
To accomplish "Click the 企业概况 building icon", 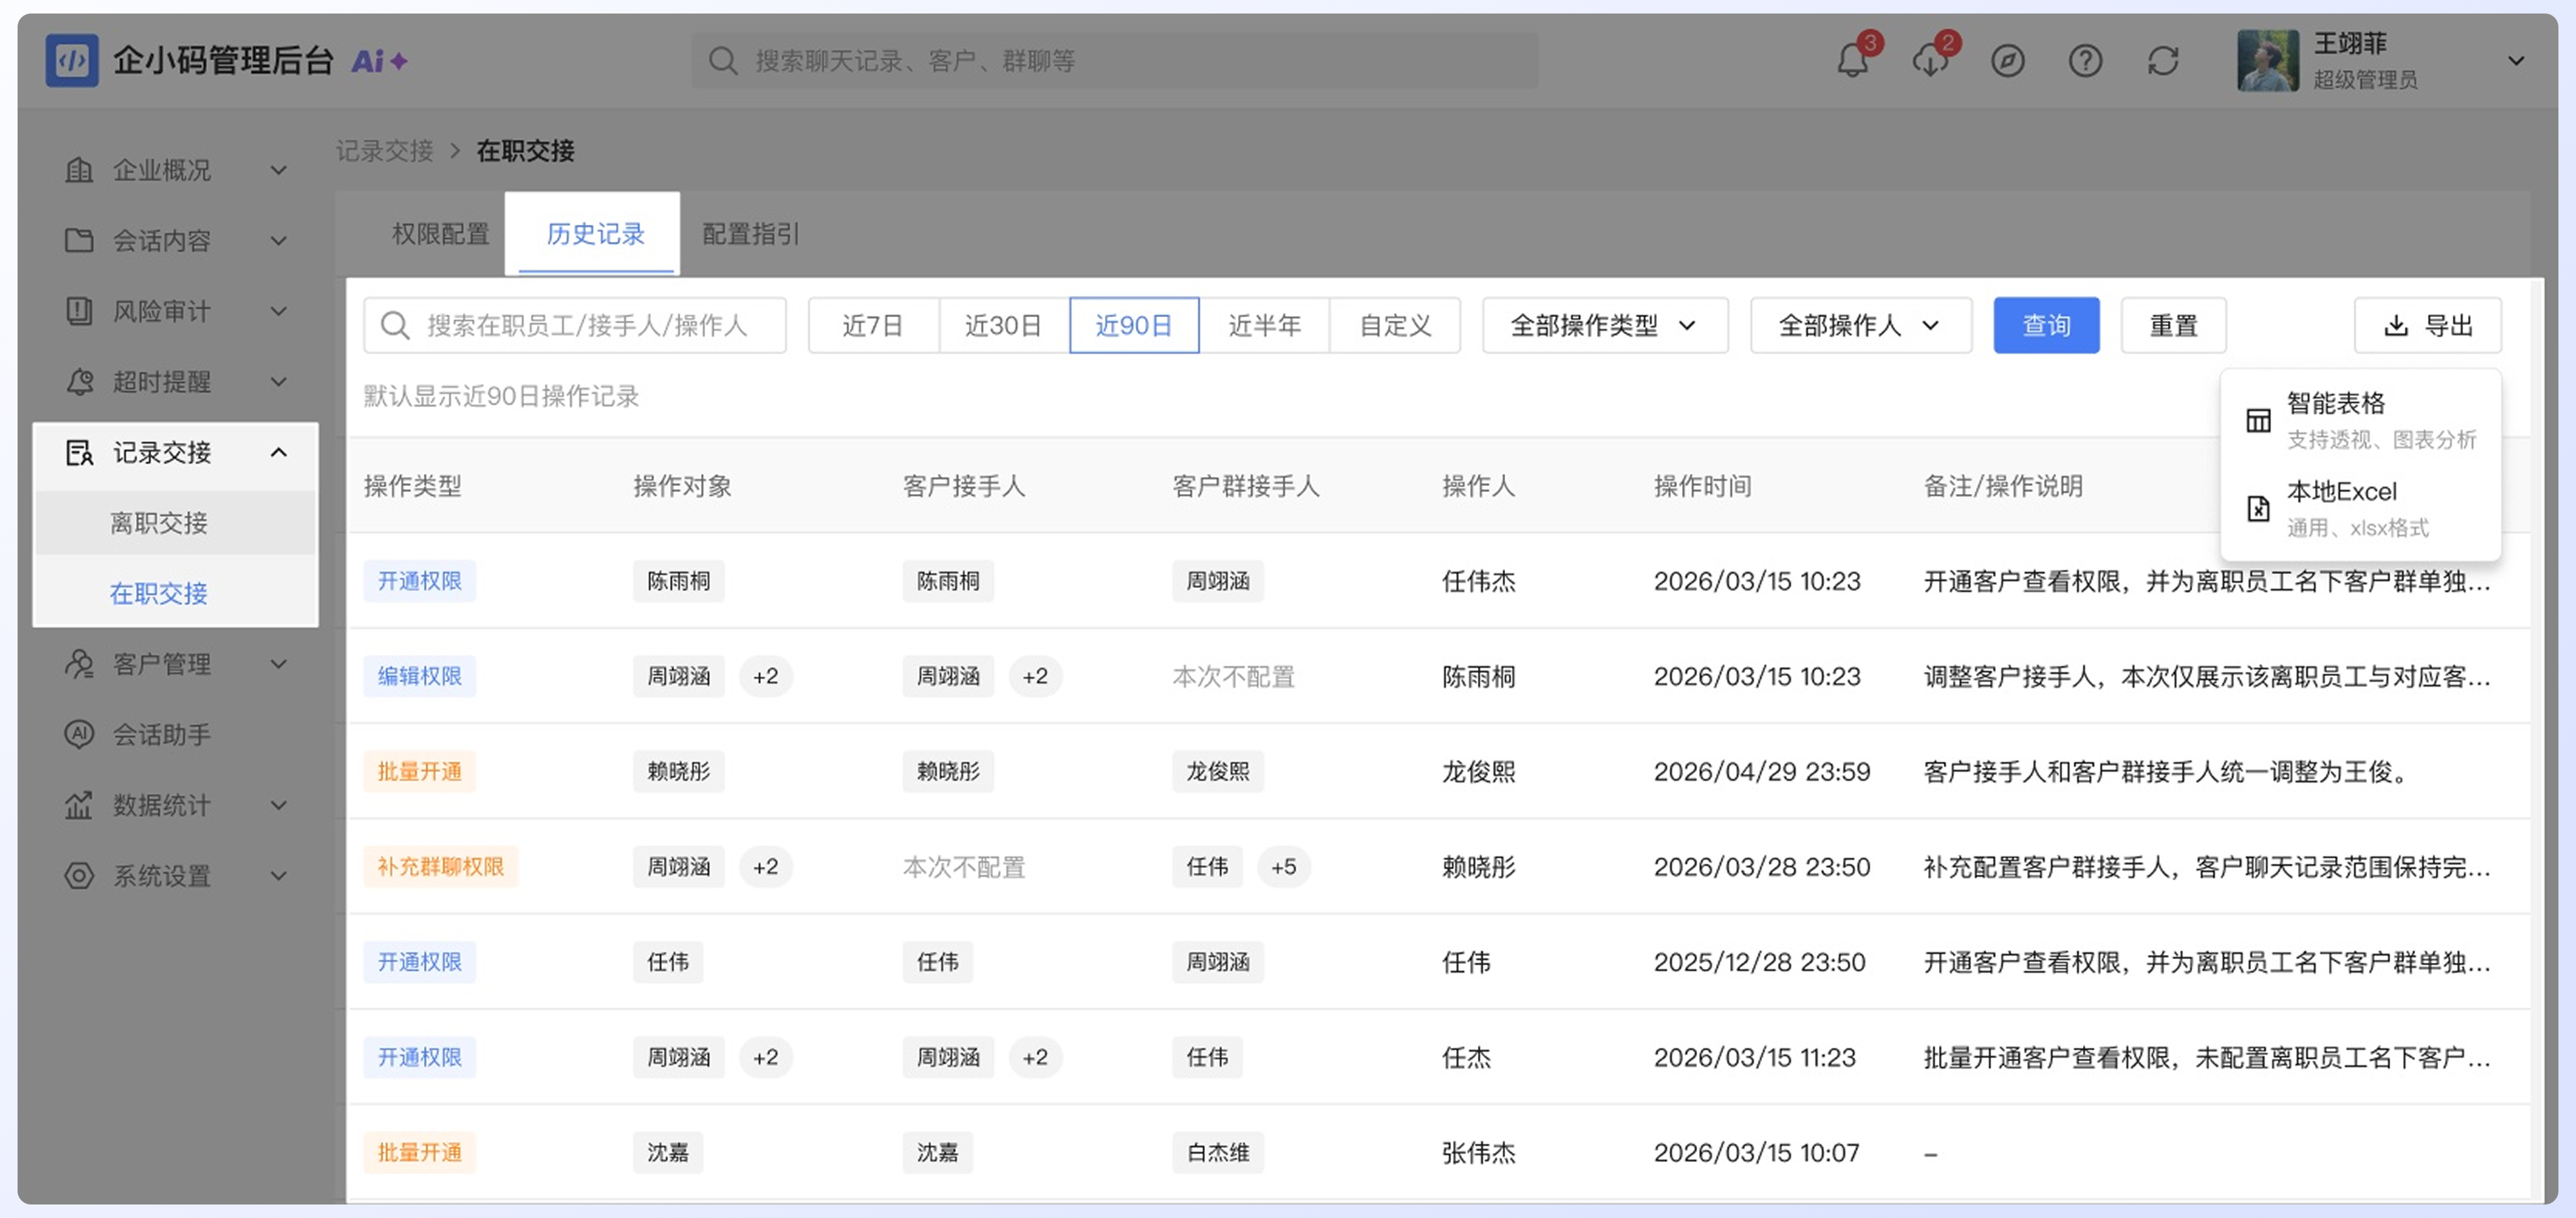I will (79, 170).
